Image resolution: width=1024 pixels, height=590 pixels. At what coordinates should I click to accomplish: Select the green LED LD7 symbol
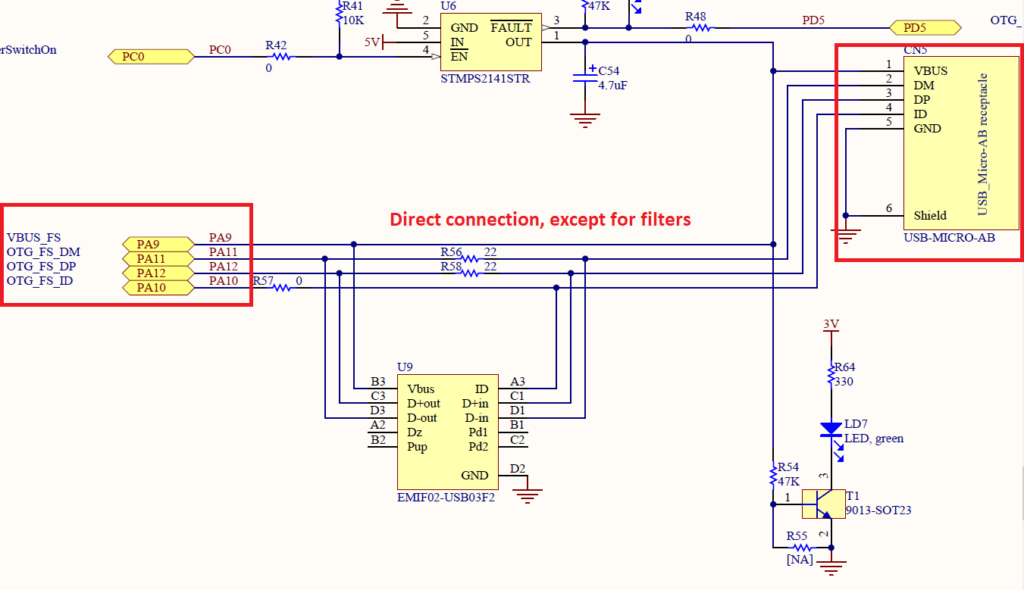point(830,430)
